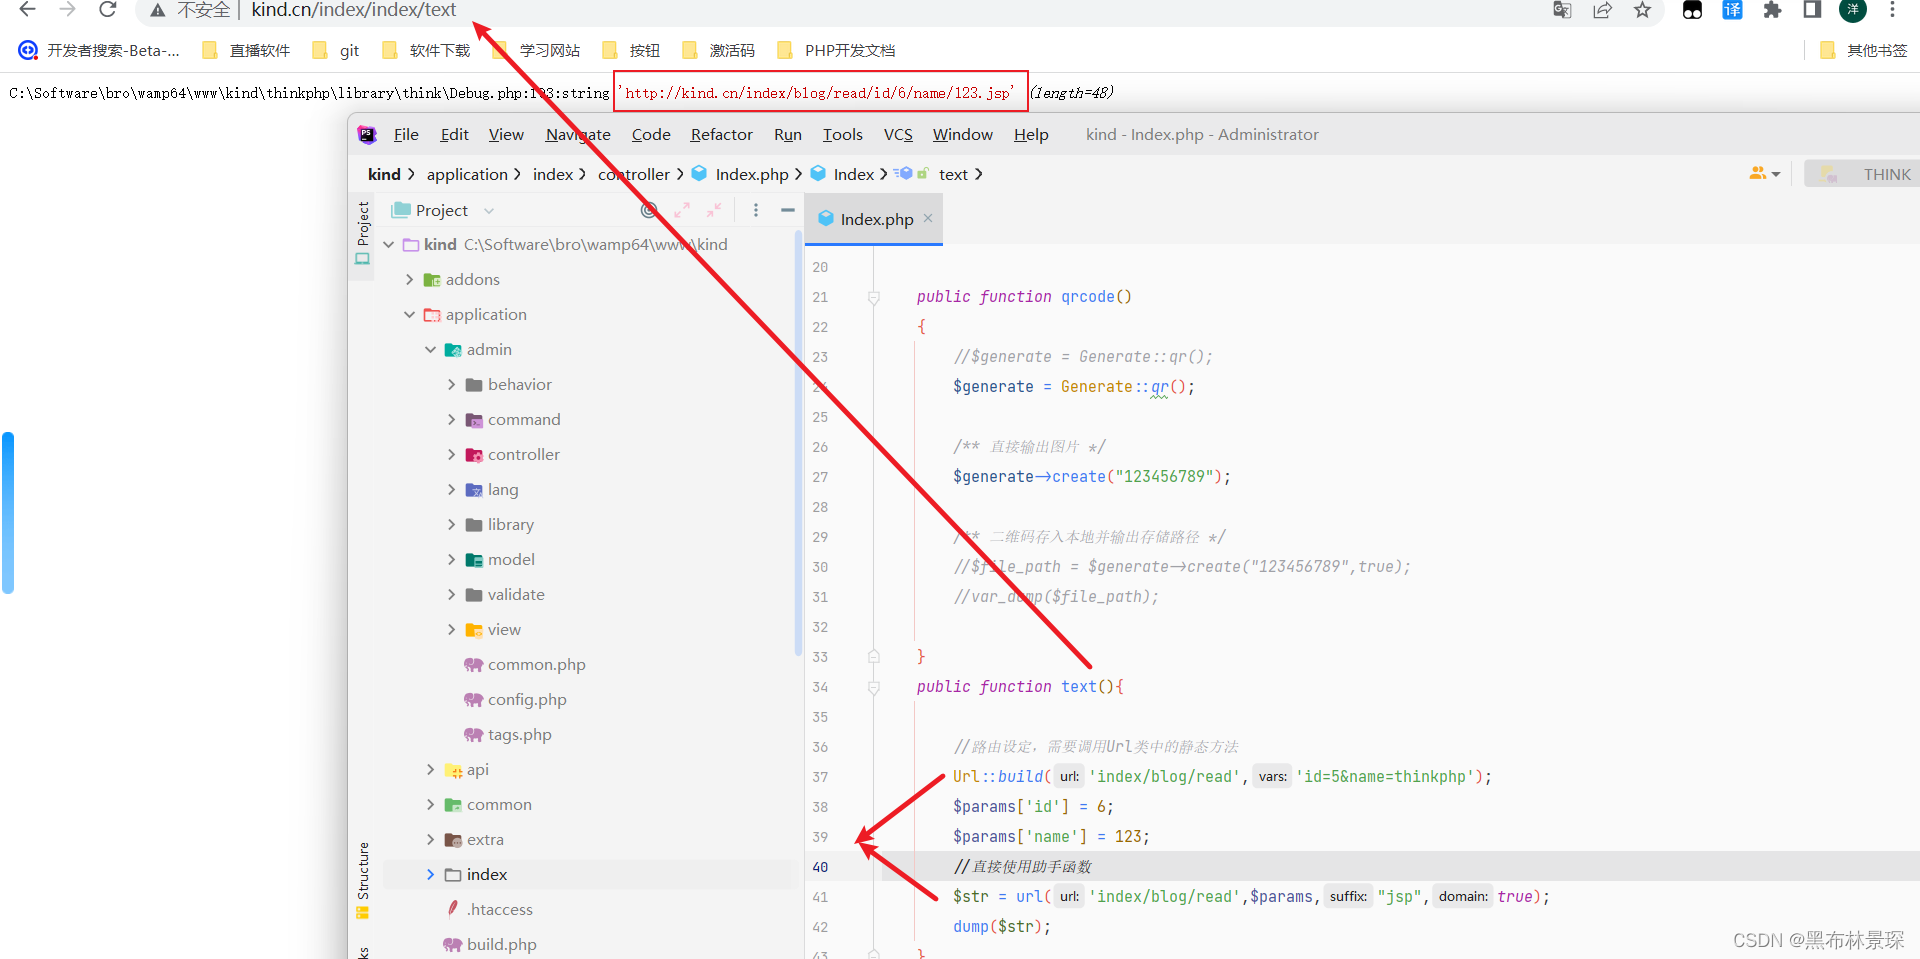
Task: Toggle the browser side panel icon
Action: point(1812,10)
